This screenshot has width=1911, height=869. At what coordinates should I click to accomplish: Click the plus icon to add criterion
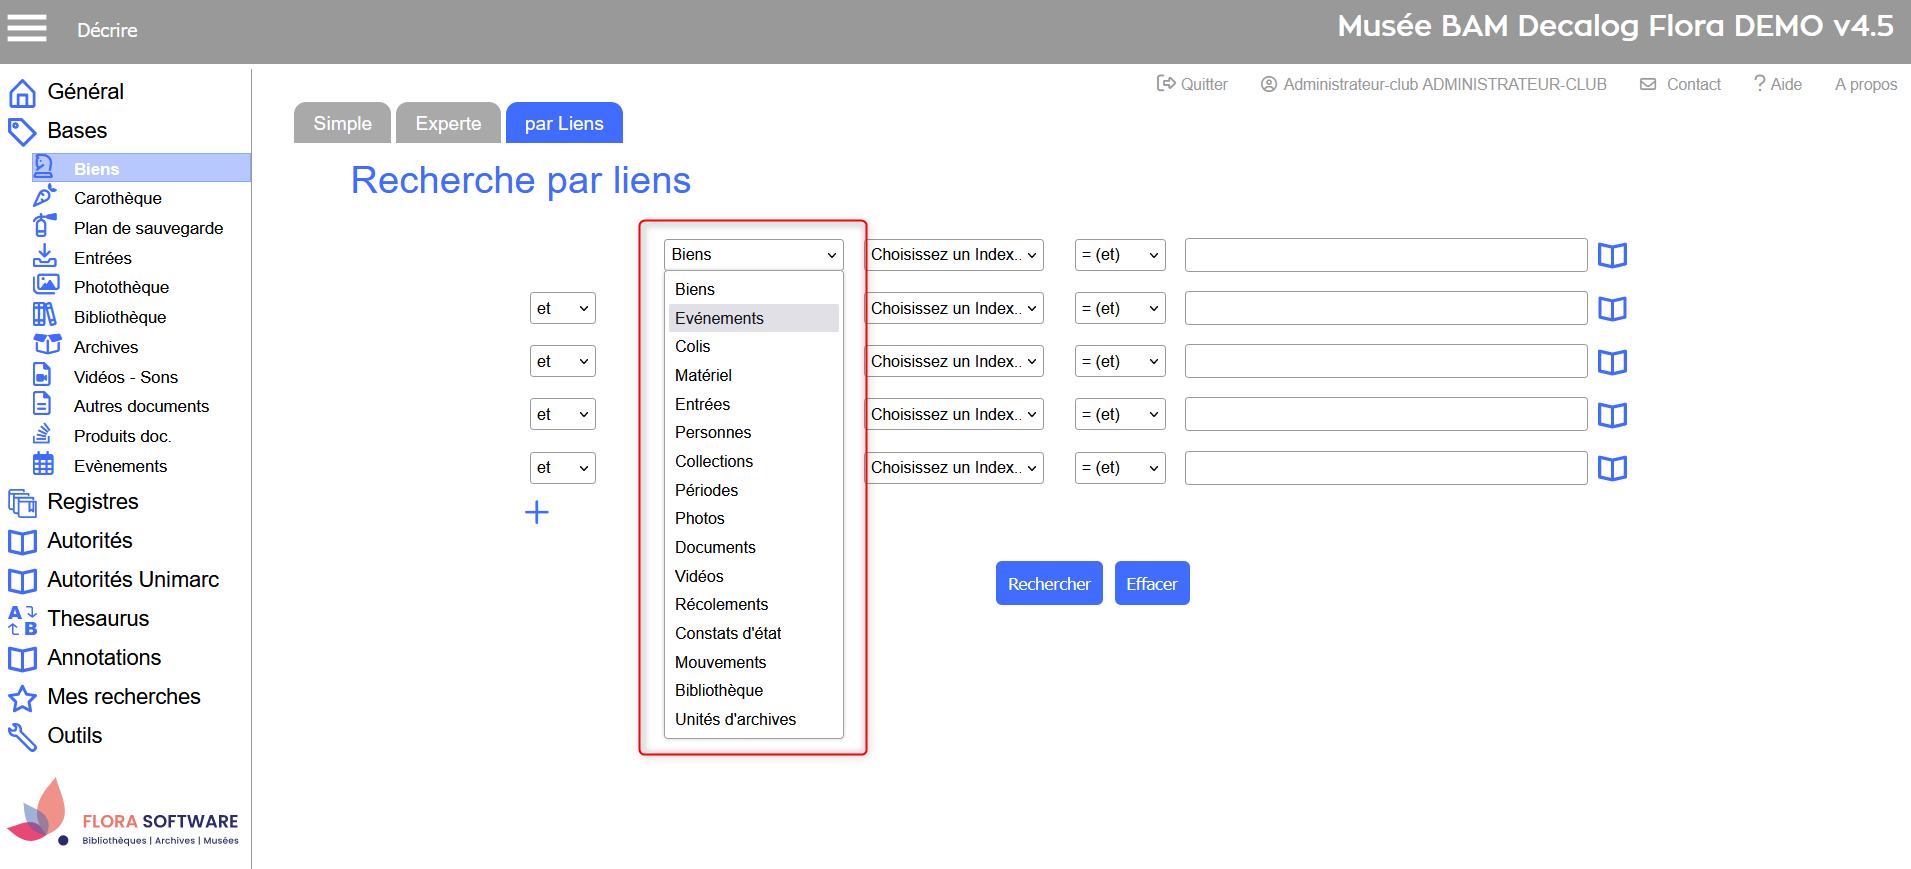click(537, 513)
